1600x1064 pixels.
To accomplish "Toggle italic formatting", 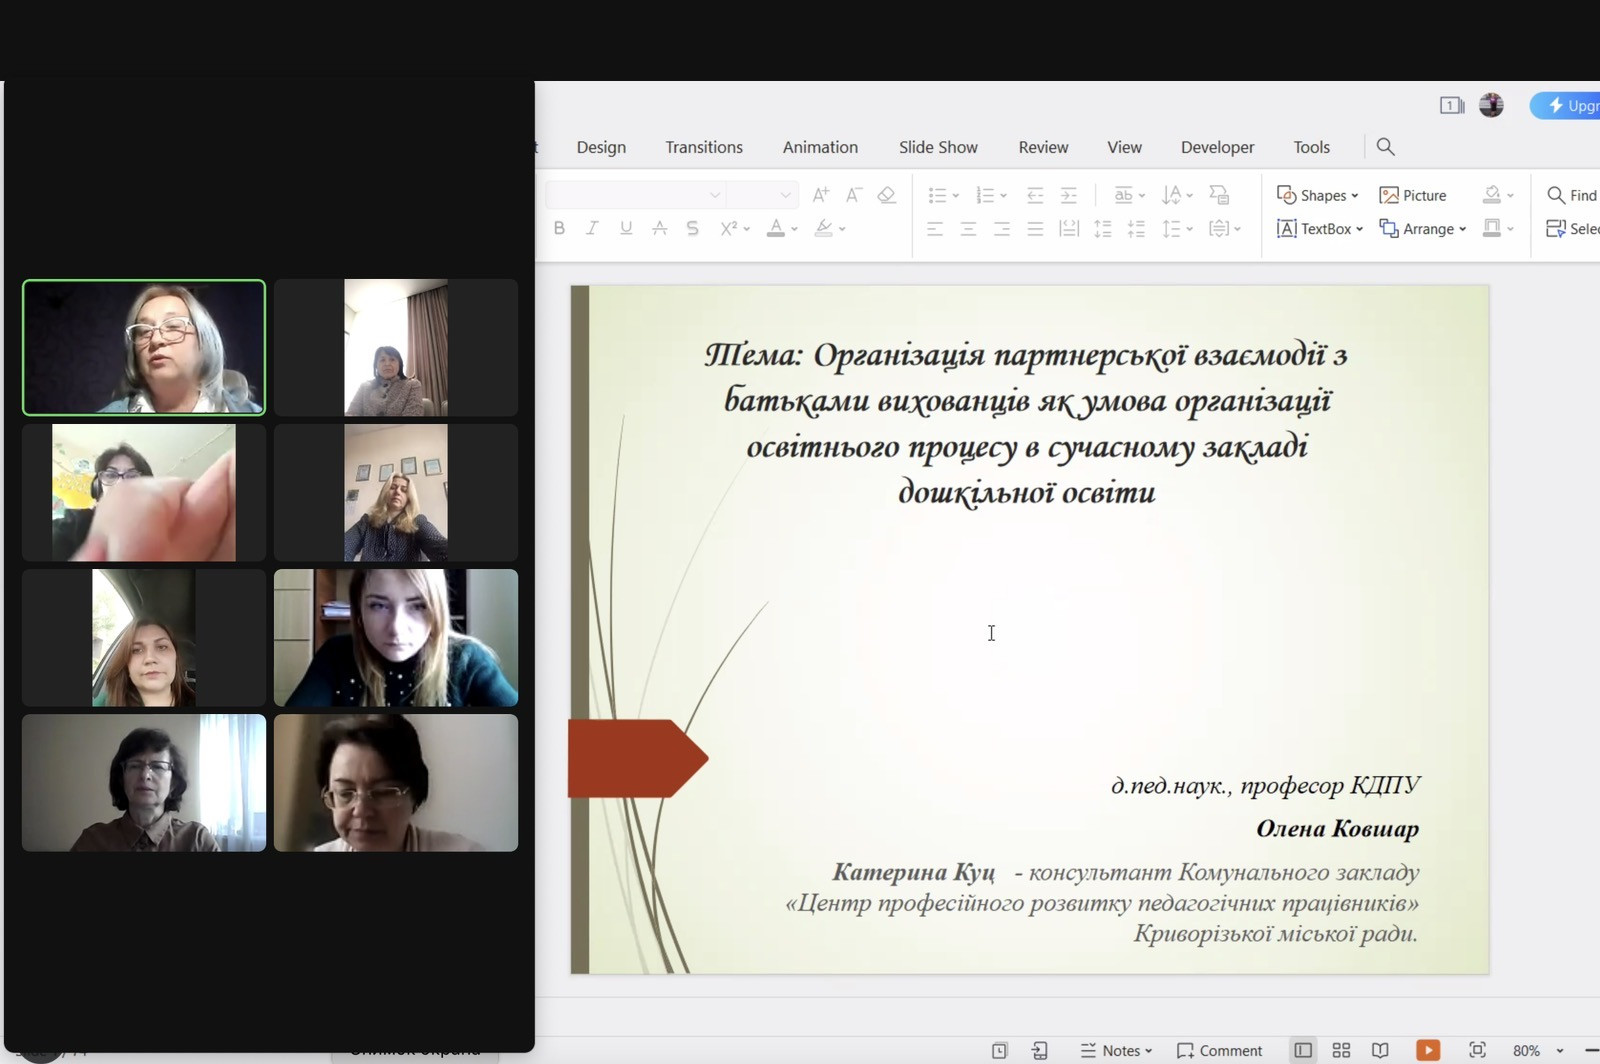I will (592, 228).
